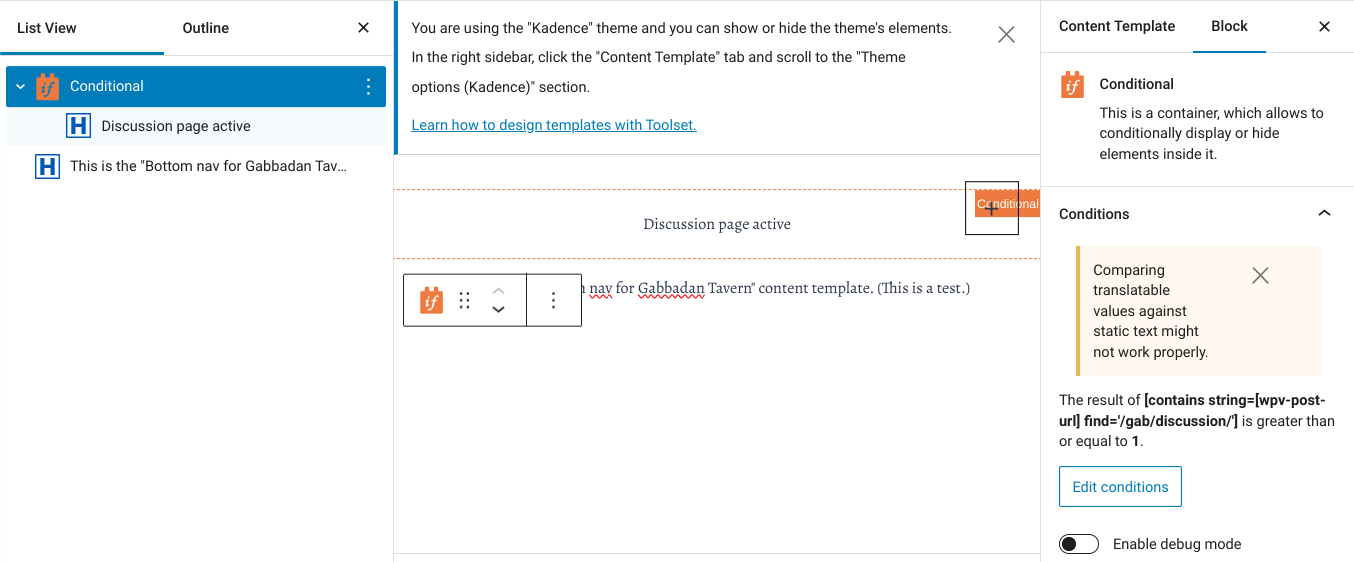This screenshot has height=562, width=1354.
Task: Open options for Conditional in List View
Action: click(369, 86)
